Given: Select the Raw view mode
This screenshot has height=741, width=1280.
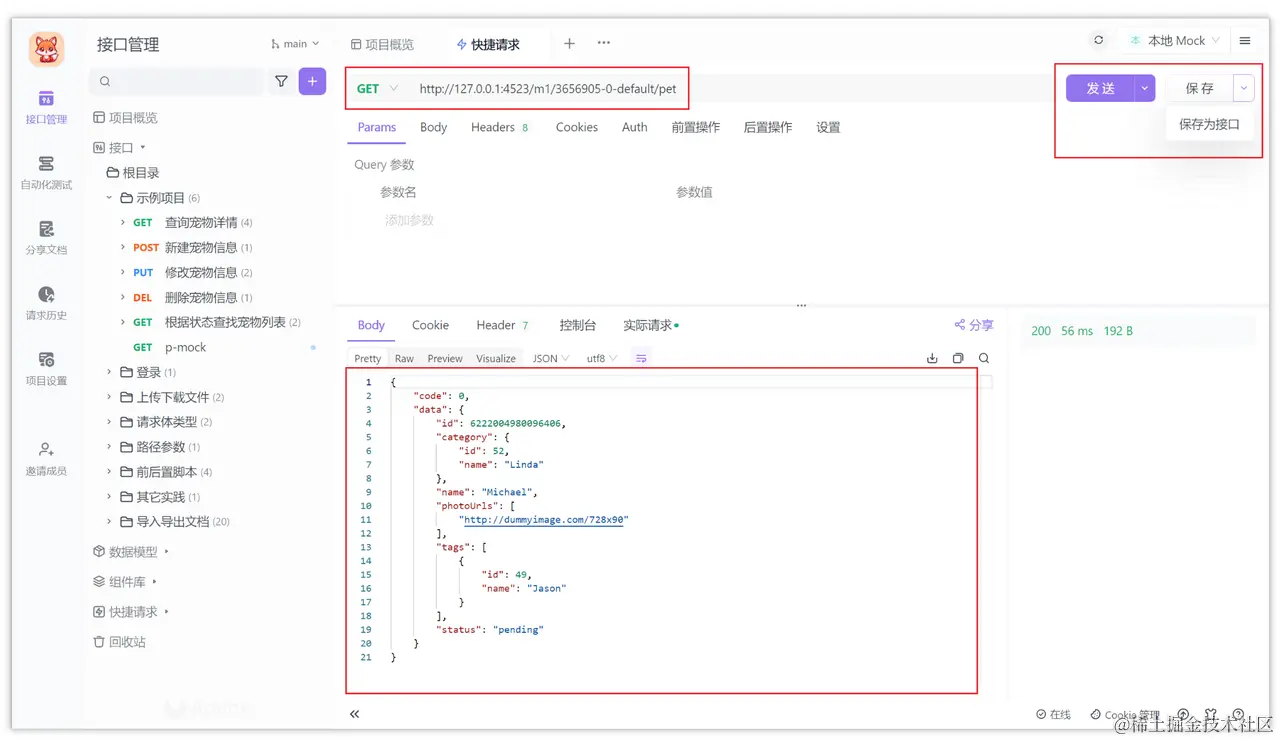Looking at the screenshot, I should 404,358.
